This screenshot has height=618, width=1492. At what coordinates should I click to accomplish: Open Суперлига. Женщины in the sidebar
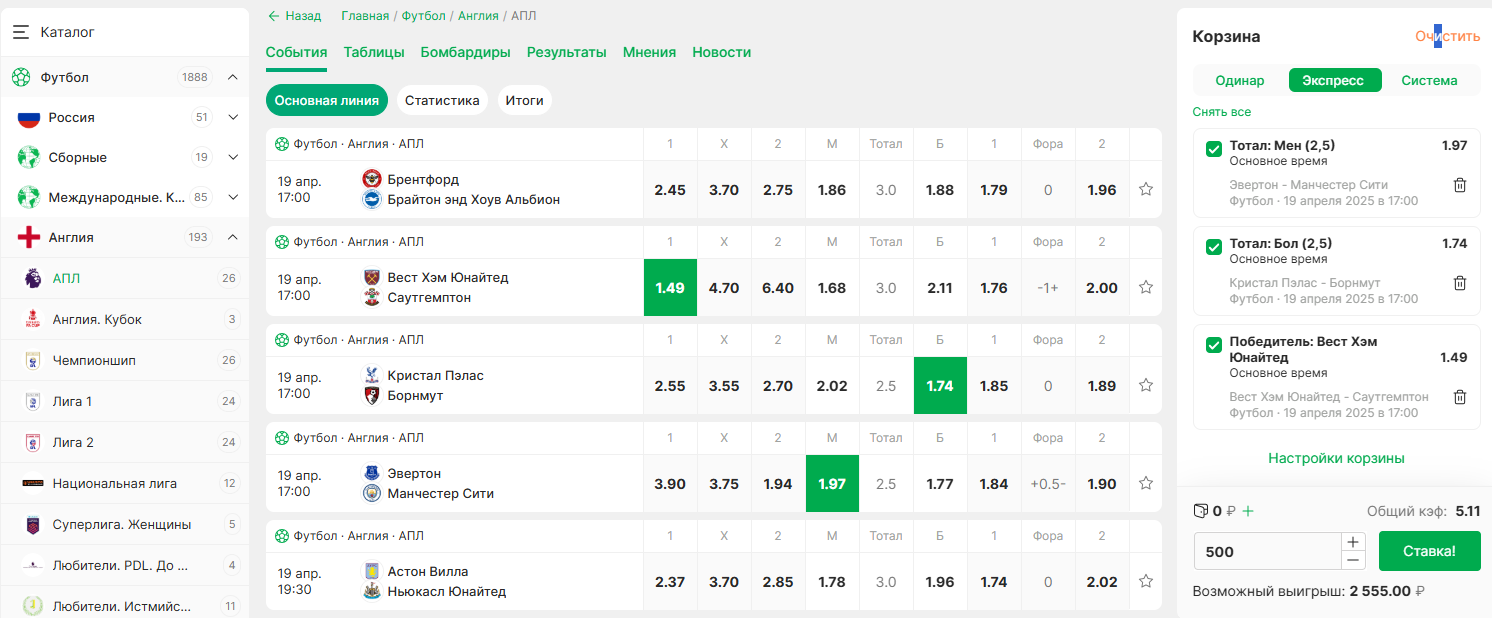(125, 524)
